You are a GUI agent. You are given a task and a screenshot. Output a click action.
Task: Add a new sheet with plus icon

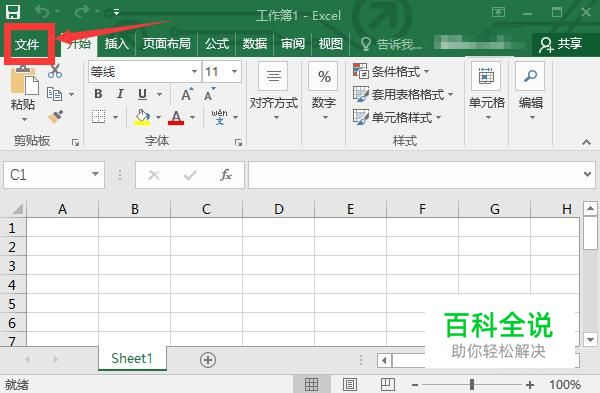(208, 360)
